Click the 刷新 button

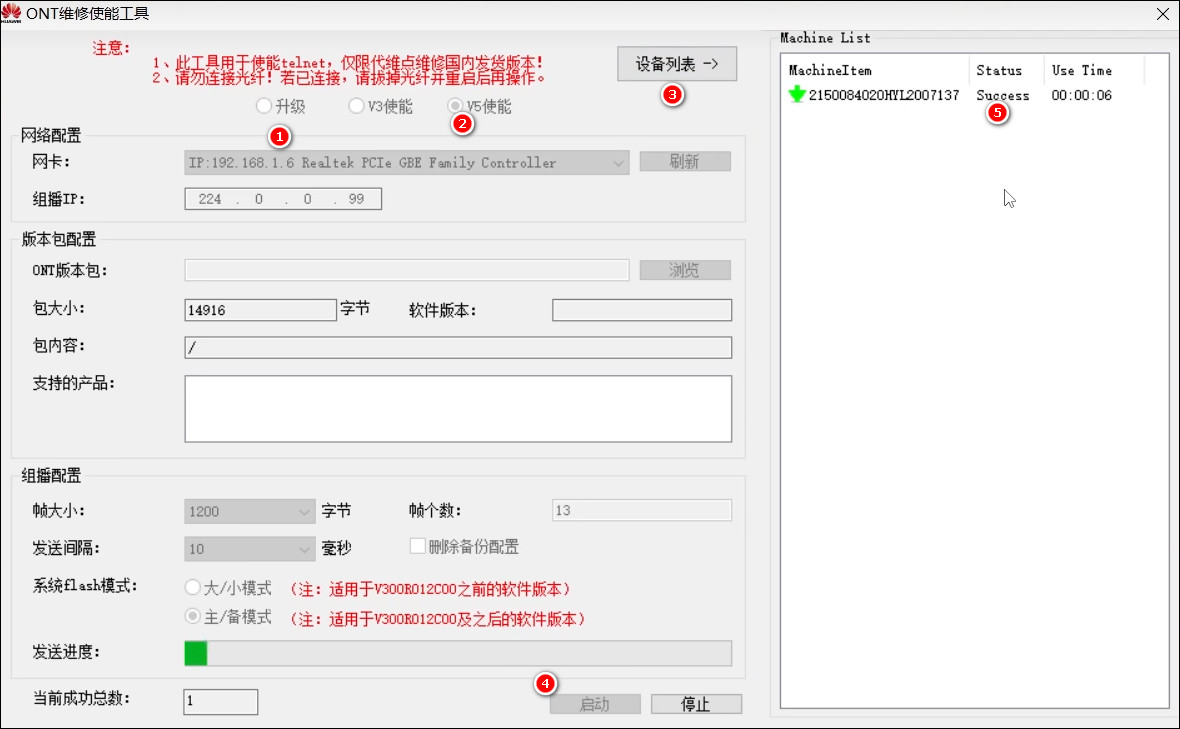coord(685,162)
